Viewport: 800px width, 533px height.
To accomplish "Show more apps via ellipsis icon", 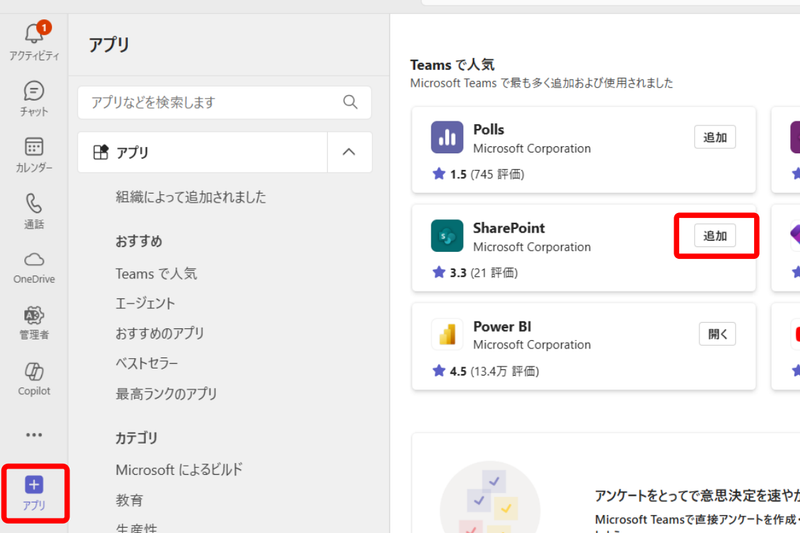I will [34, 435].
